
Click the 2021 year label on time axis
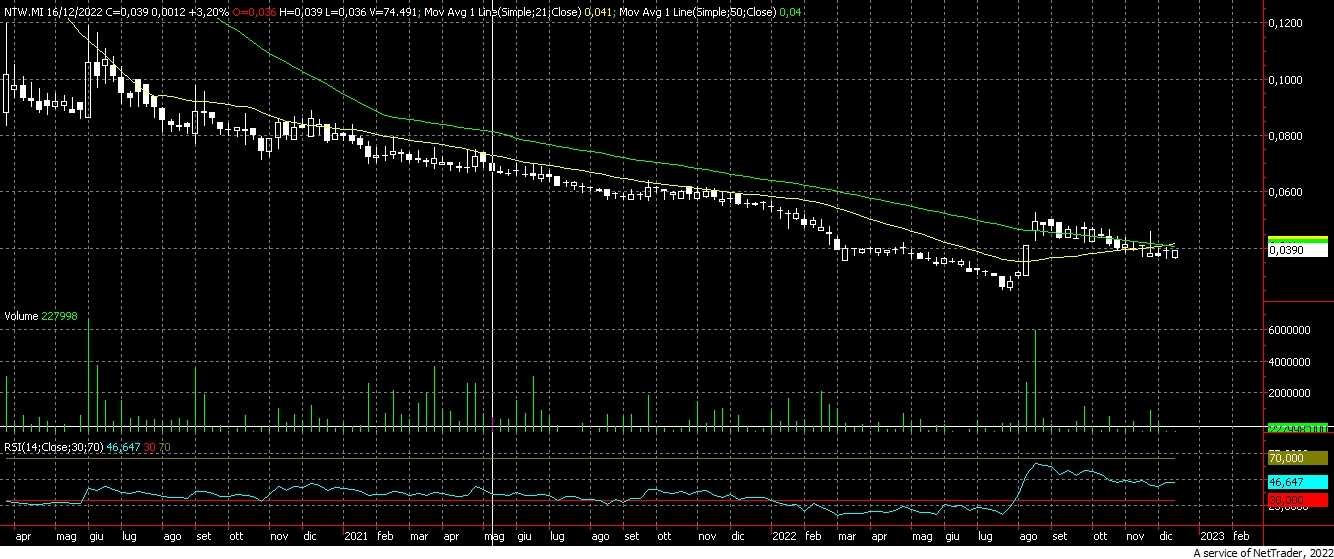[356, 536]
